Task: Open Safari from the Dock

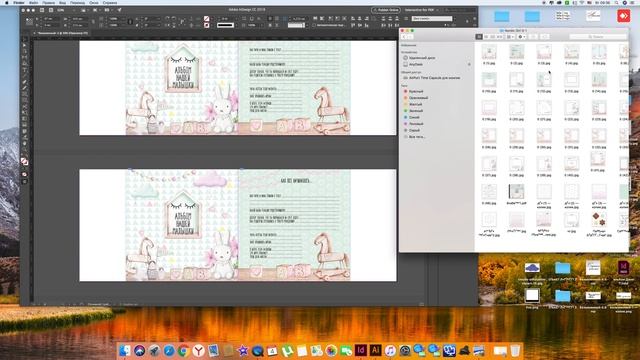Action: [x=169, y=350]
